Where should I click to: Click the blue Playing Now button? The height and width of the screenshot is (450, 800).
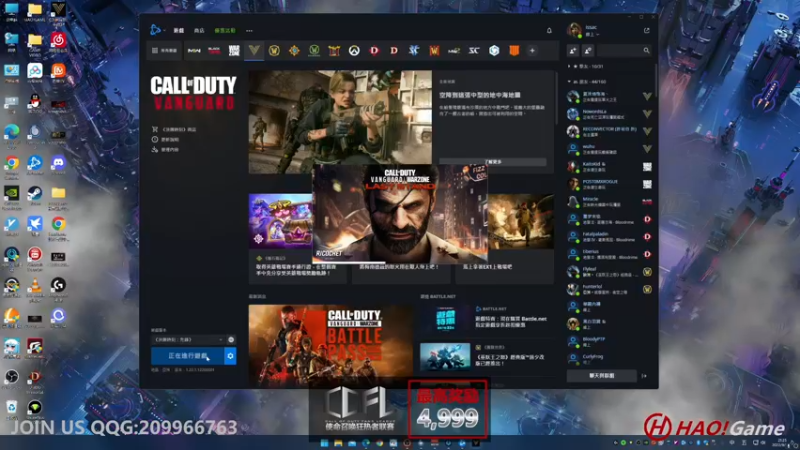pyautogui.click(x=187, y=356)
